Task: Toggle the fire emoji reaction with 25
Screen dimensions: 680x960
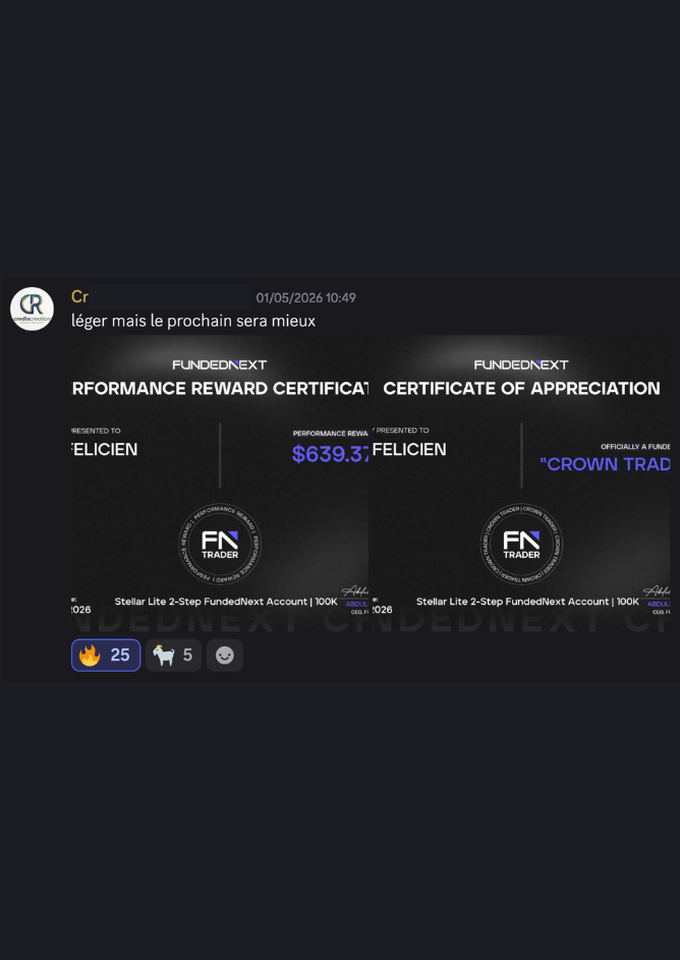Action: click(106, 655)
